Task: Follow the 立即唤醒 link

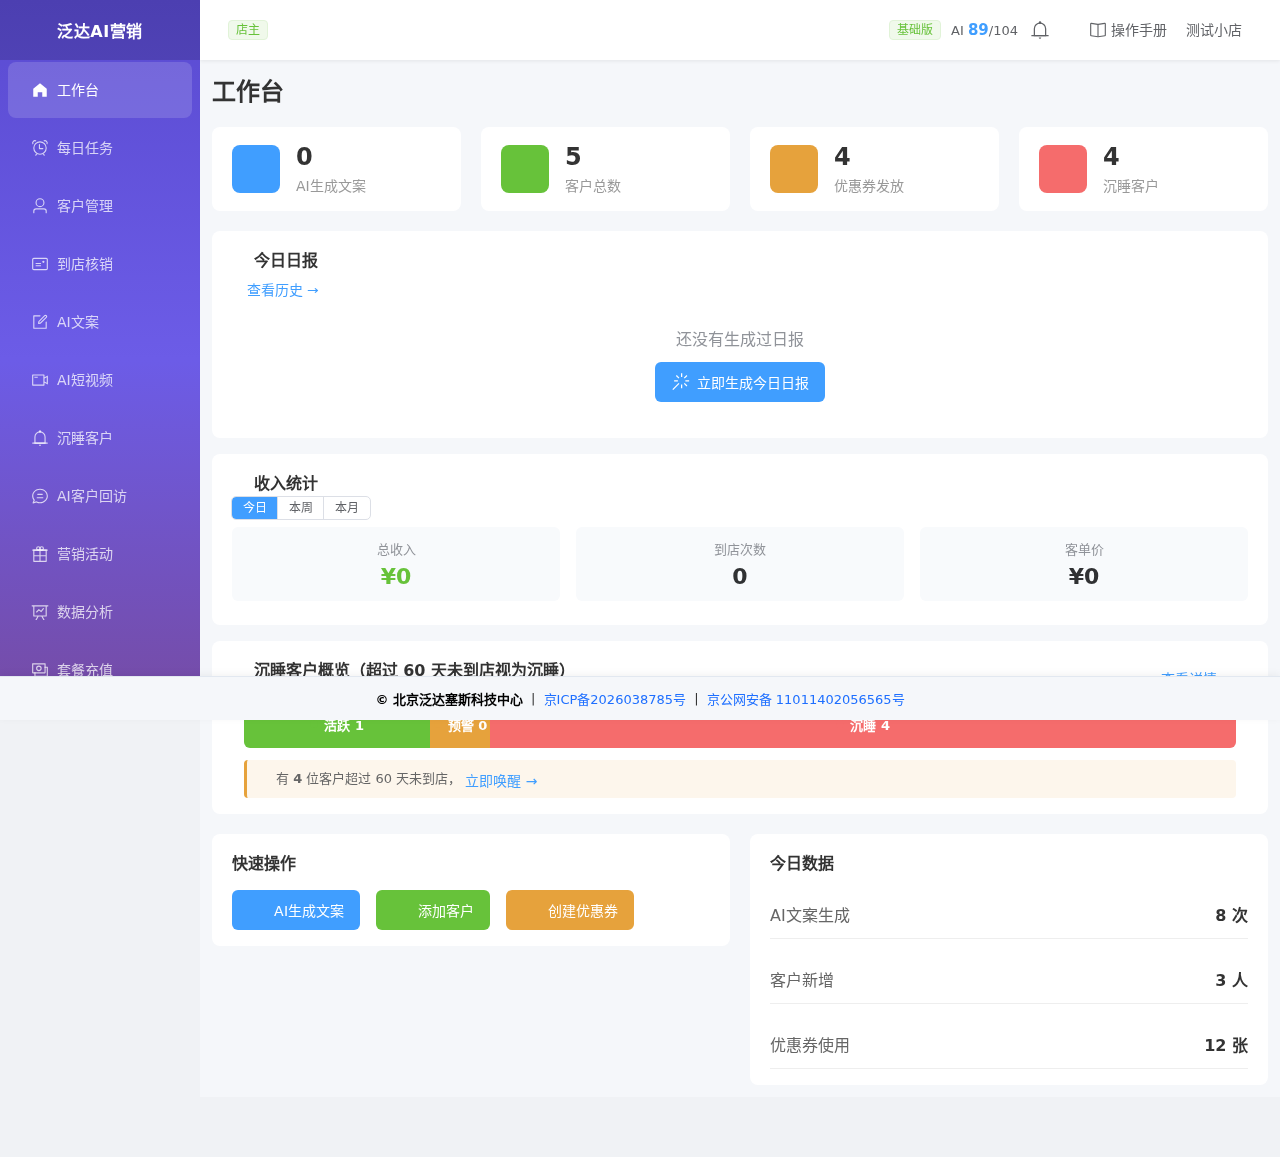Action: pyautogui.click(x=501, y=781)
